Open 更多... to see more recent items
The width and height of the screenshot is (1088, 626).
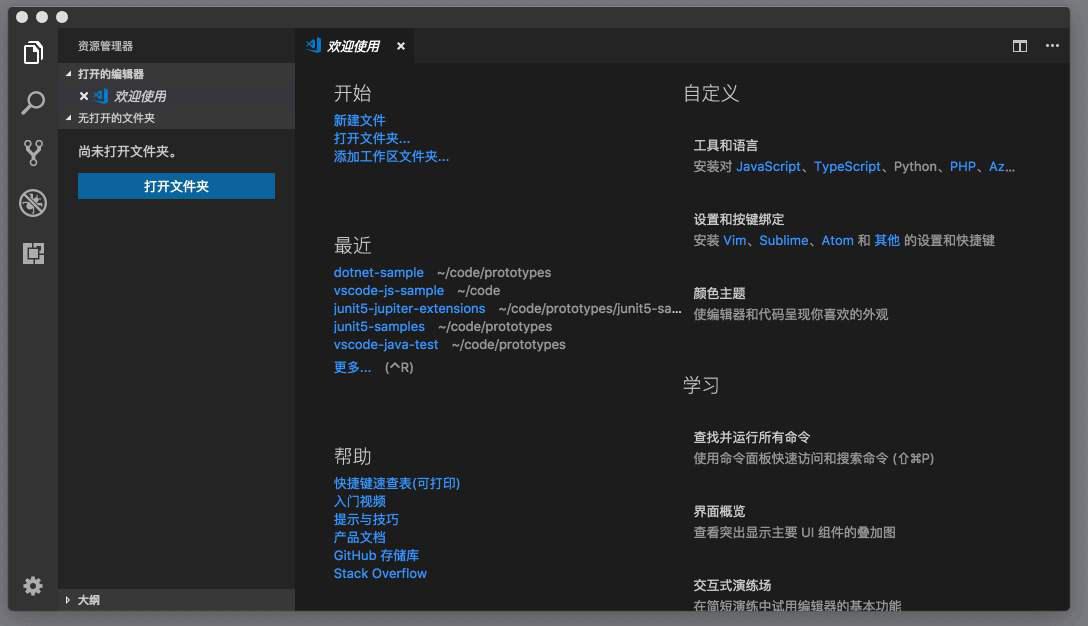pyautogui.click(x=351, y=368)
